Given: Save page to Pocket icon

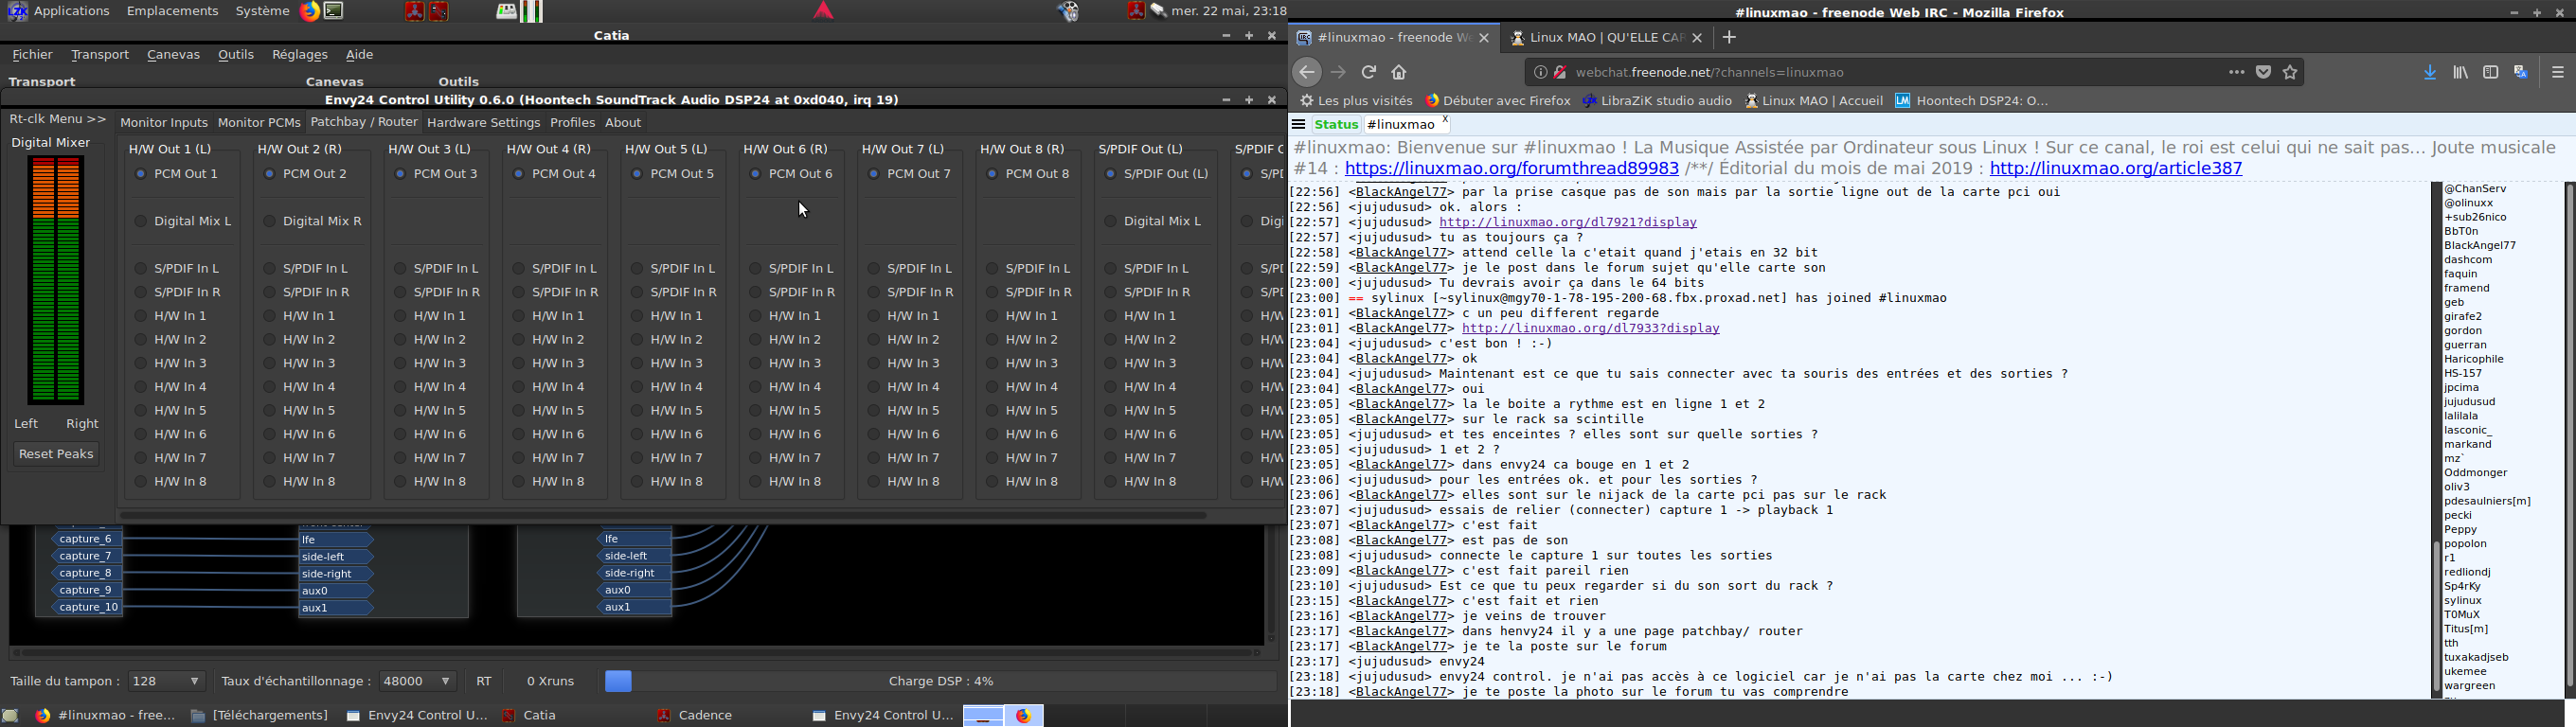Looking at the screenshot, I should click(x=2264, y=72).
